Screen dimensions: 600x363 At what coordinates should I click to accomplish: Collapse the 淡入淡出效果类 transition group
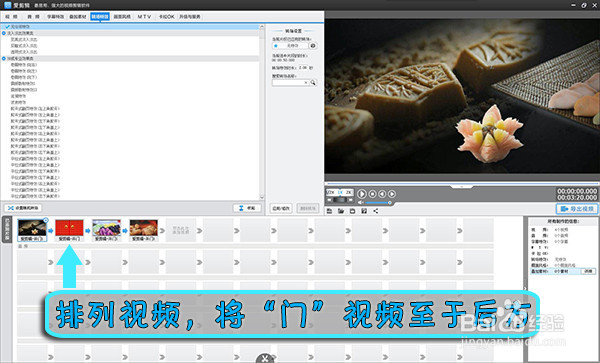4,33
